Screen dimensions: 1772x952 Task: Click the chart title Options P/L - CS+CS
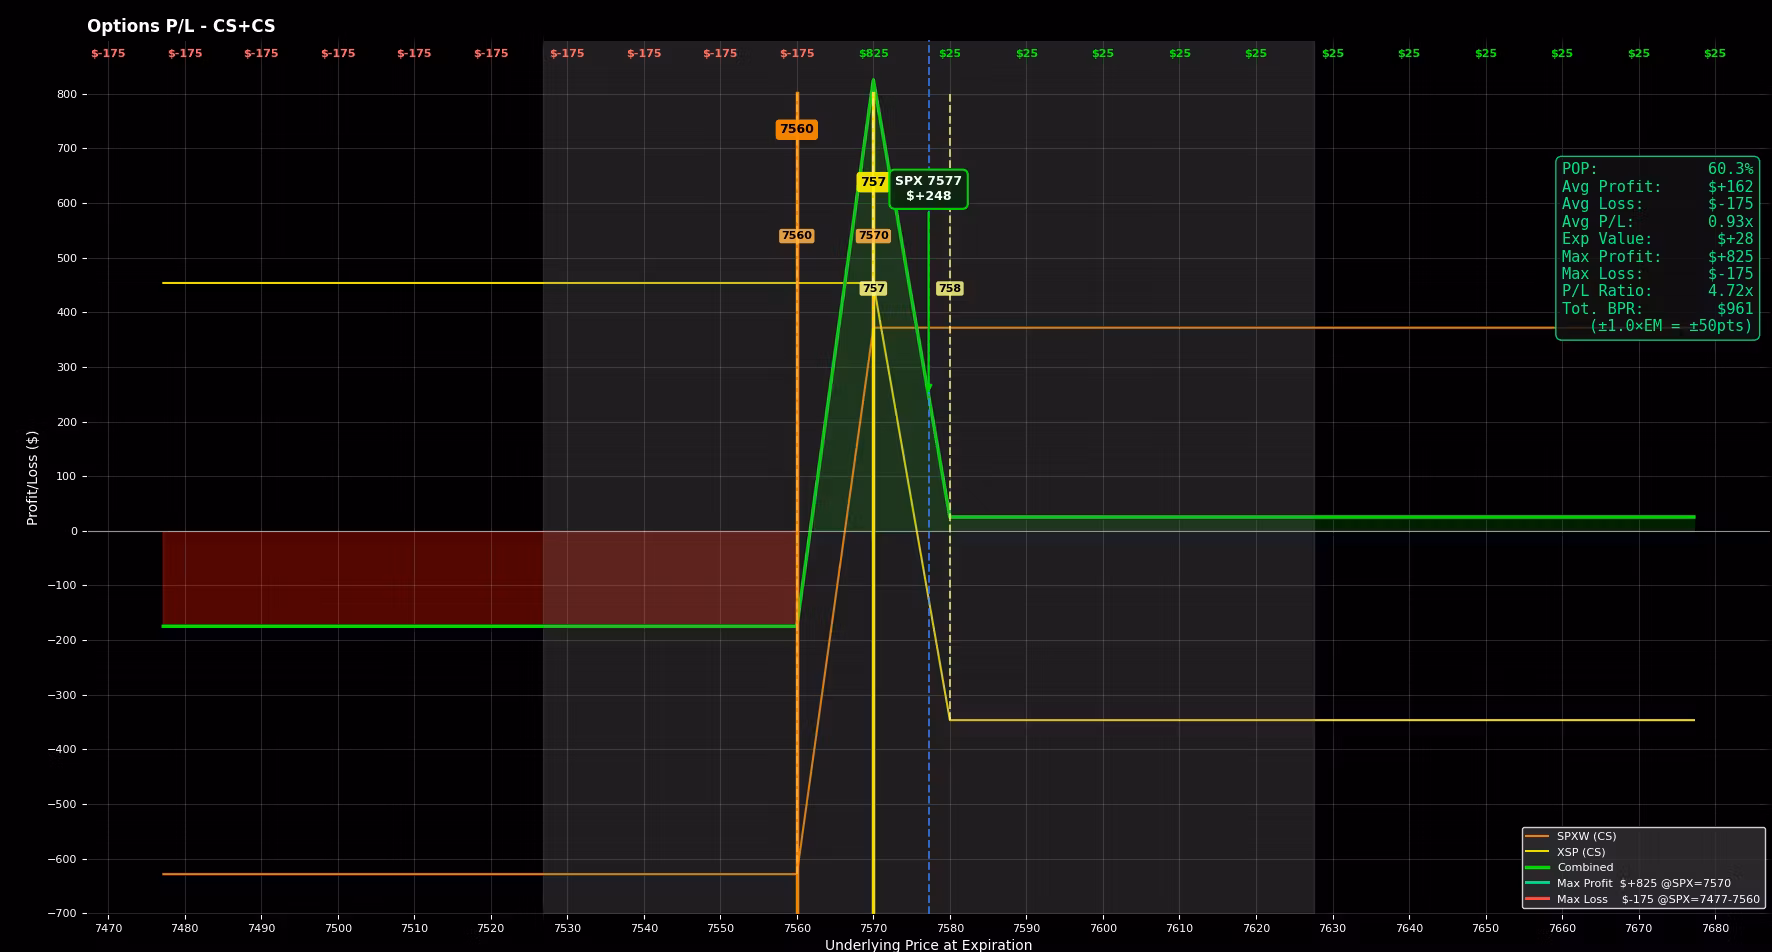(x=181, y=27)
